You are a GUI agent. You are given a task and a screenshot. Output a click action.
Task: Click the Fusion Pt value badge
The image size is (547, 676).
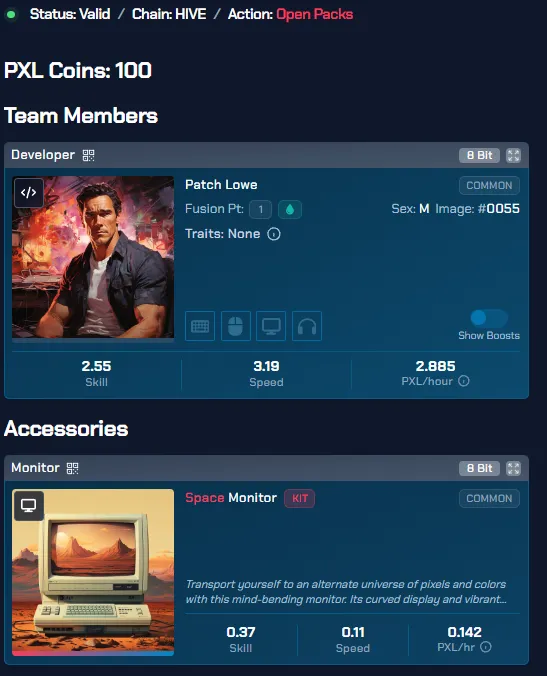click(x=260, y=210)
